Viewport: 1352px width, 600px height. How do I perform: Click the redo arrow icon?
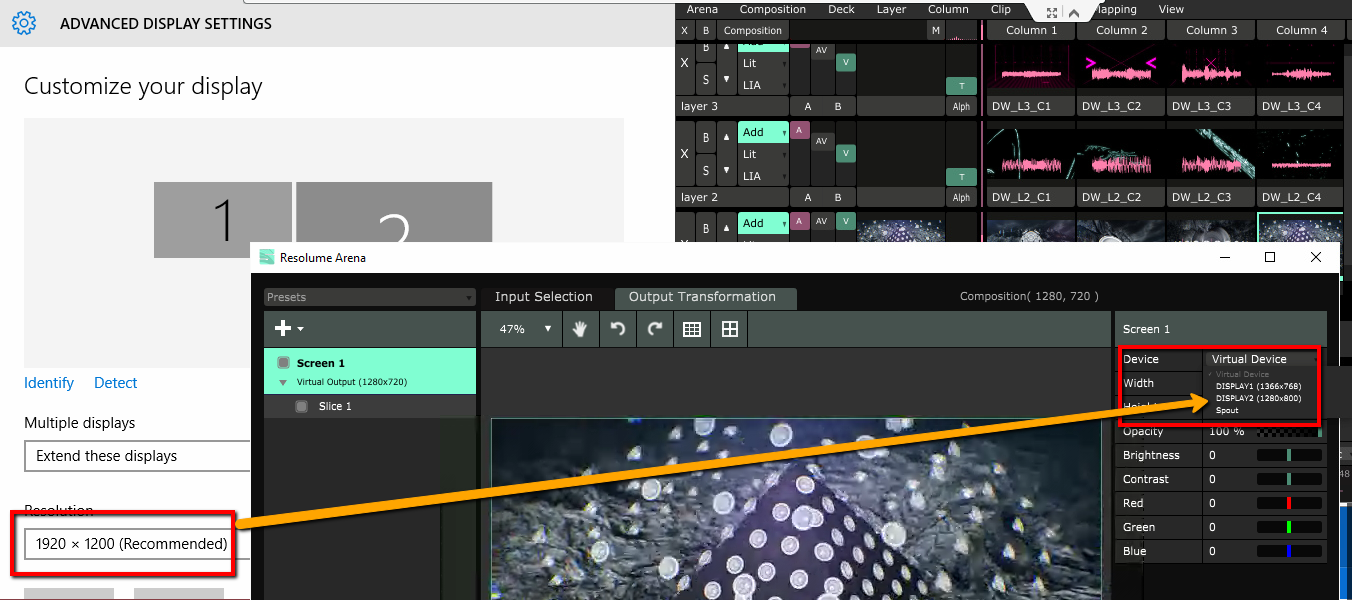click(655, 329)
